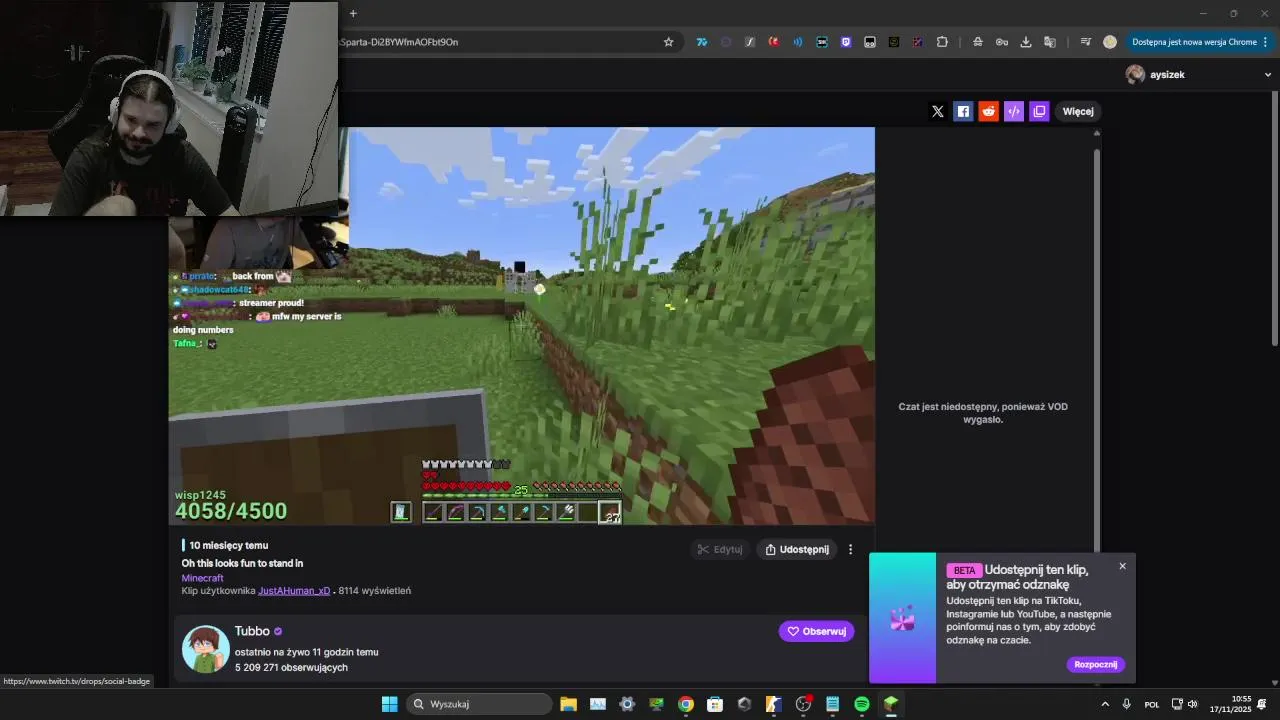The height and width of the screenshot is (720, 1280).
Task: Click the '5 209 271 obserwujących' text
Action: [291, 667]
